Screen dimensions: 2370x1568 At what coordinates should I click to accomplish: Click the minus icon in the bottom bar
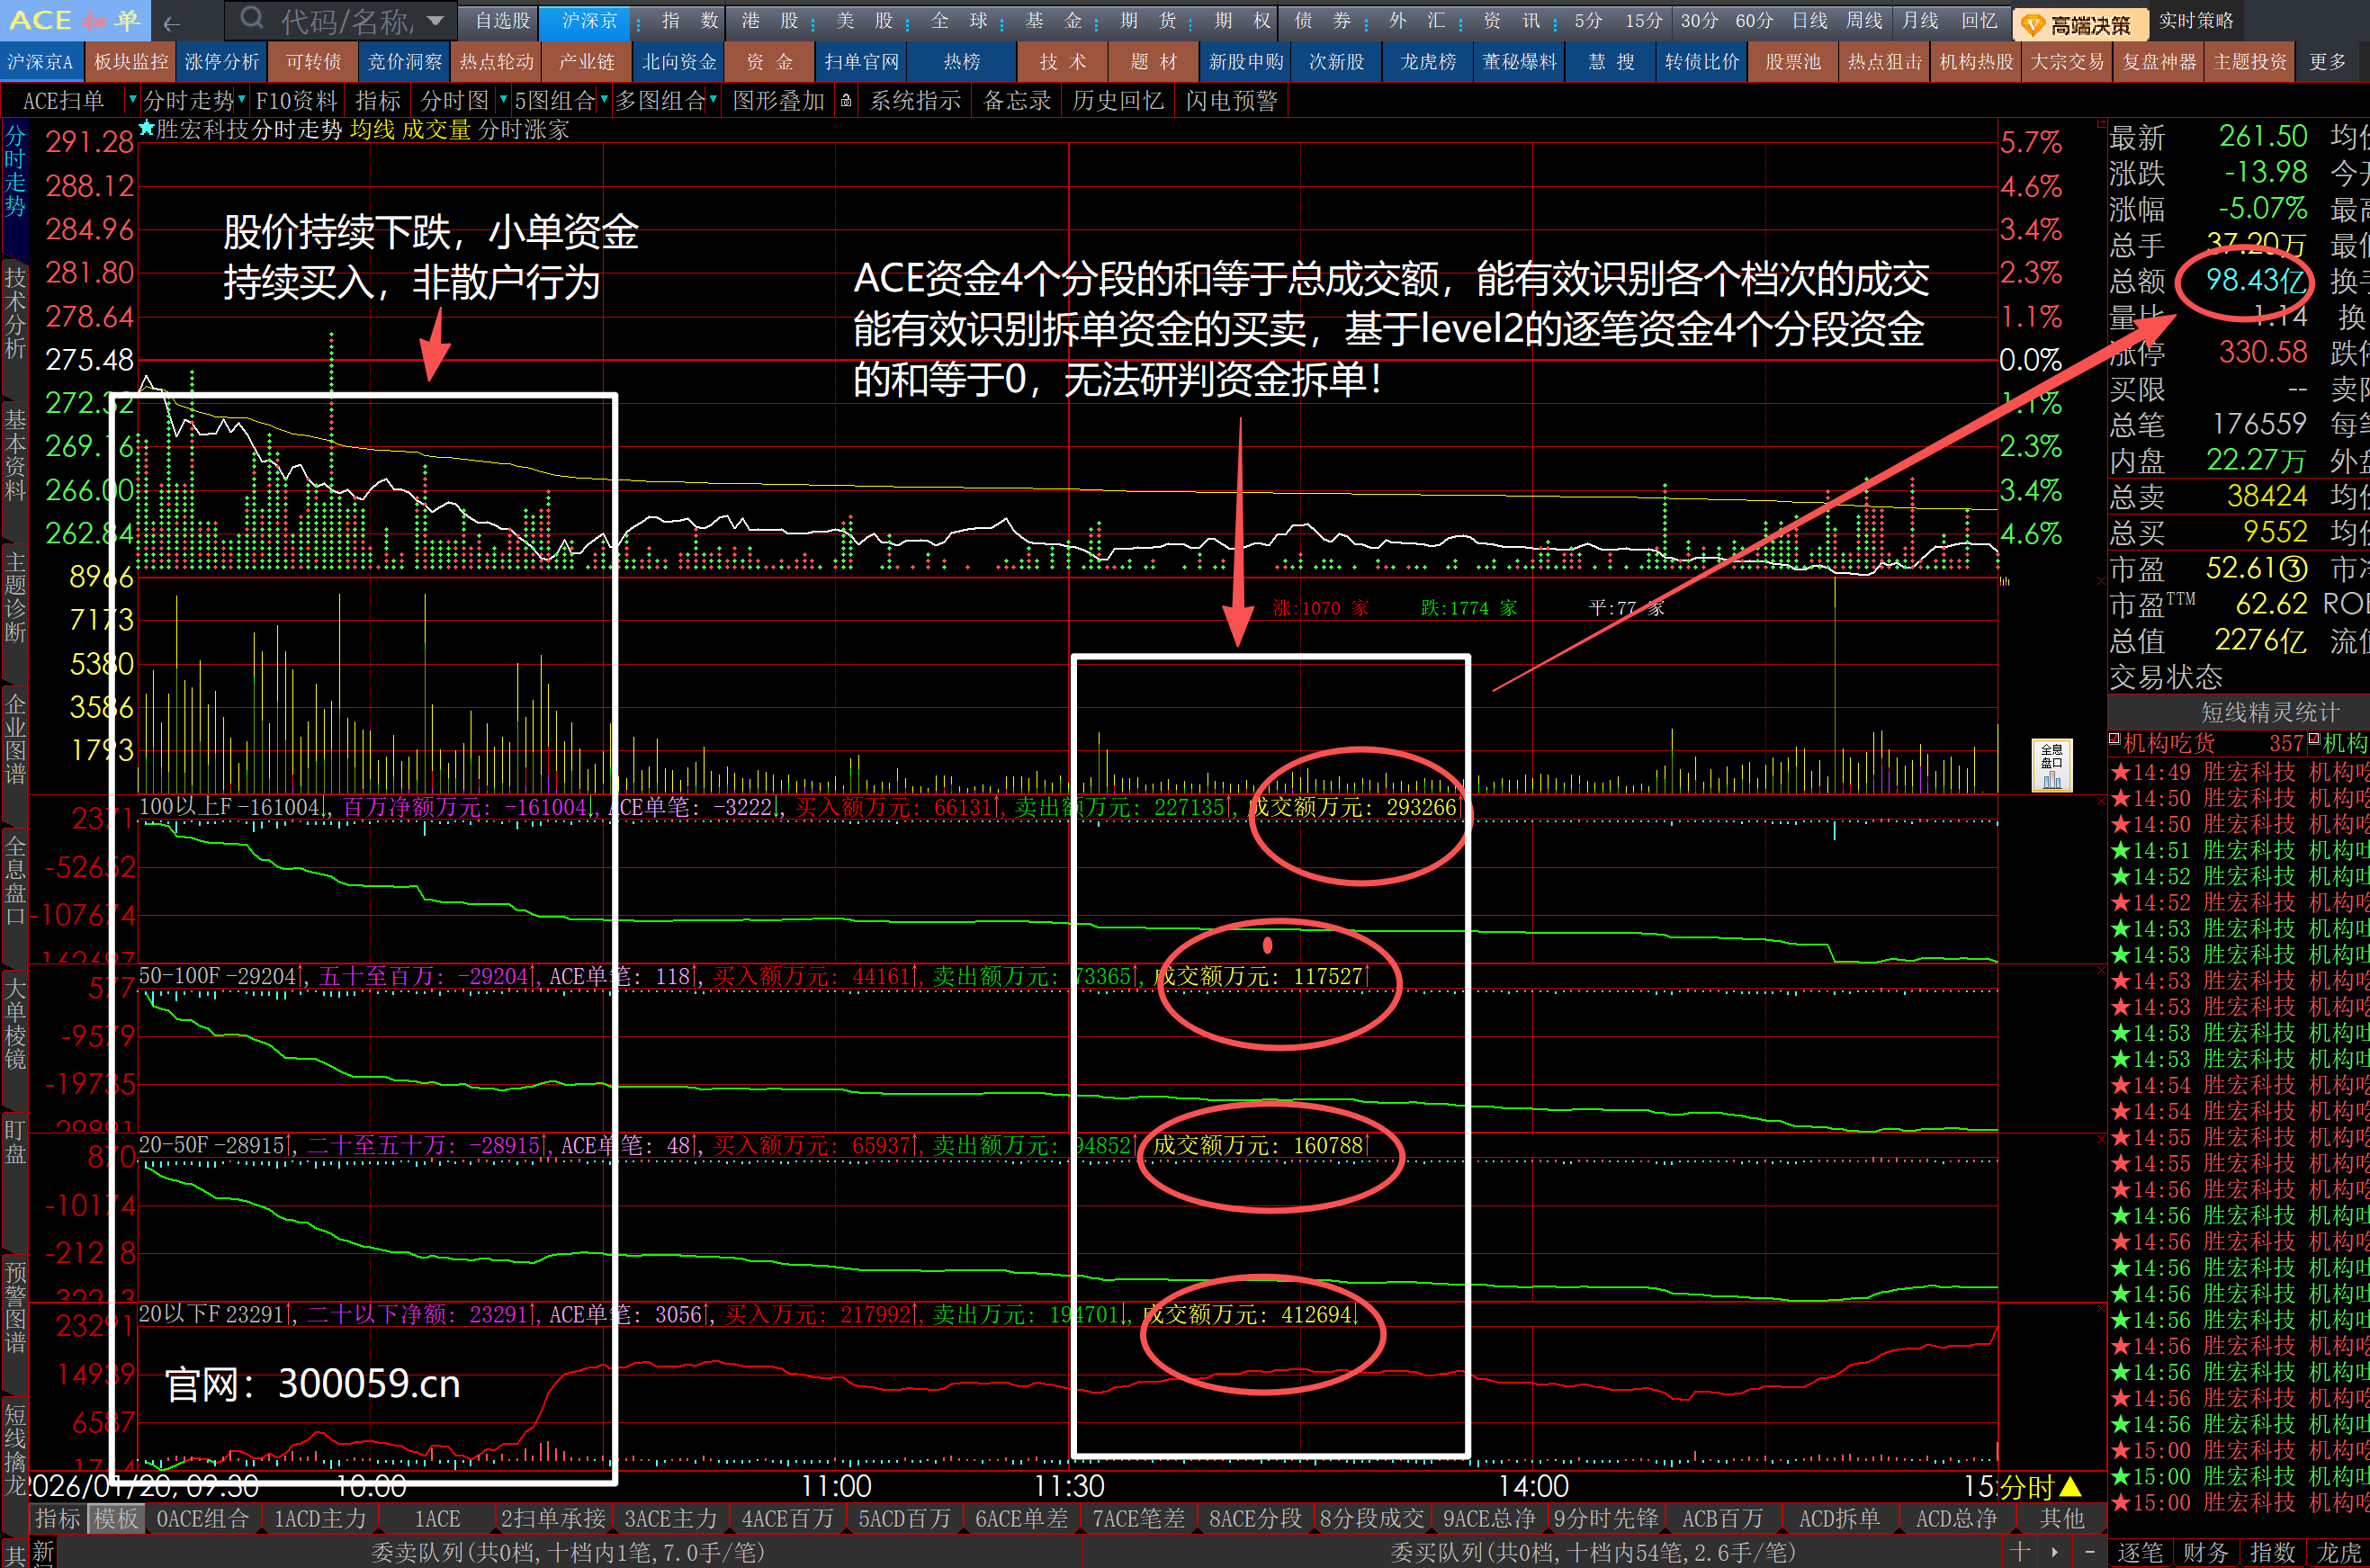pyautogui.click(x=2089, y=1551)
